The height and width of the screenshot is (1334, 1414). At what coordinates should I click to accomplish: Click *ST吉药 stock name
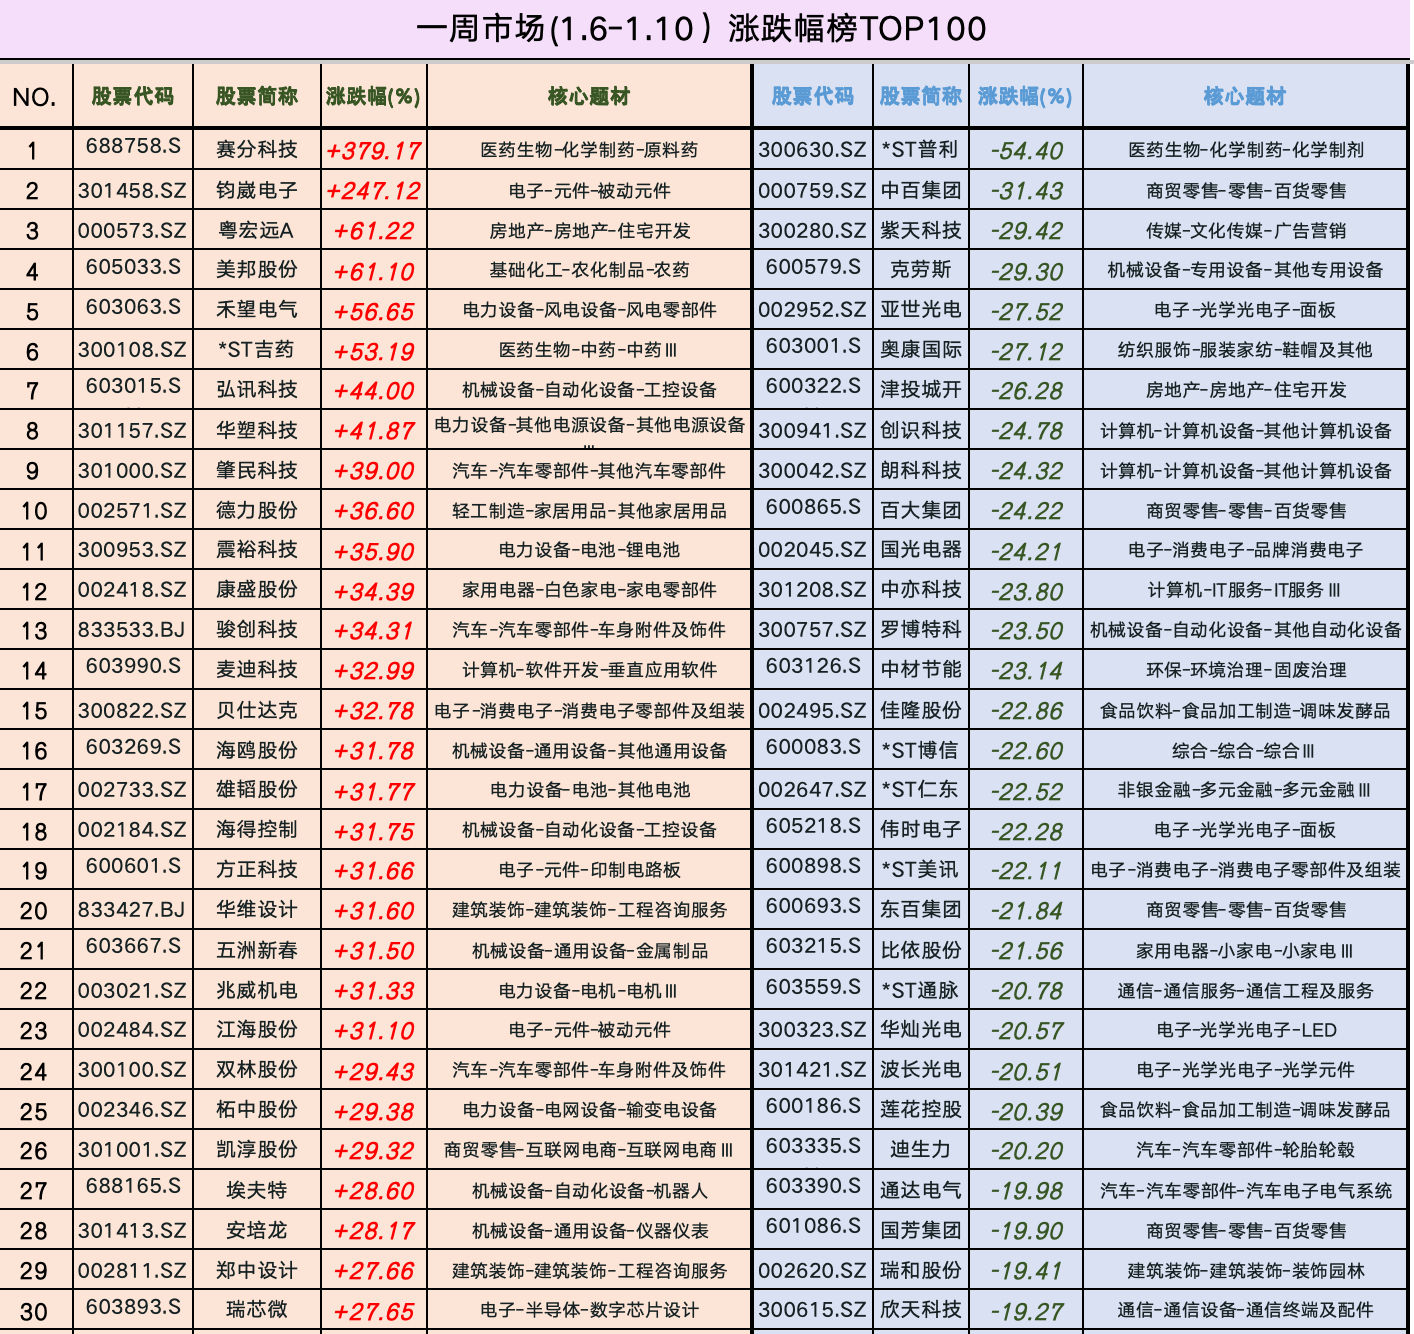[x=257, y=349]
